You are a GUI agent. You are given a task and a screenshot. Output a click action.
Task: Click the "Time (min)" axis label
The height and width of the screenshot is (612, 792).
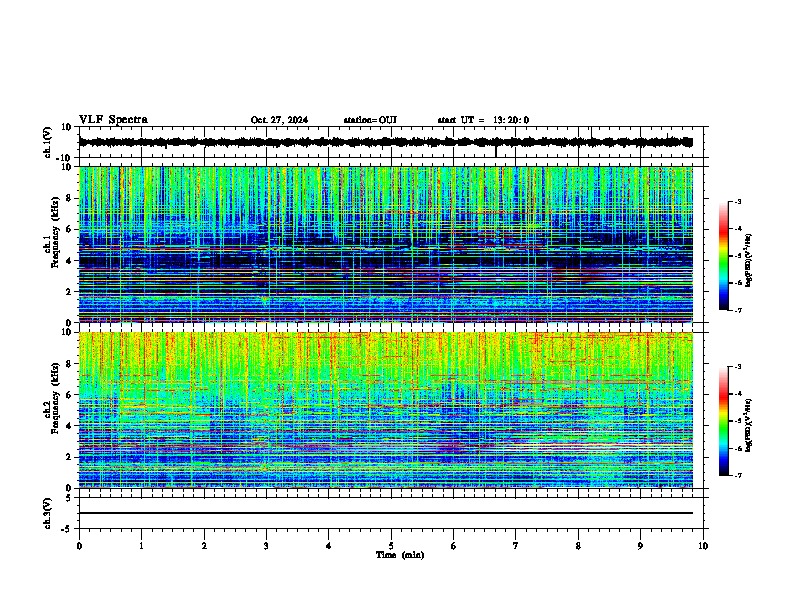[400, 555]
